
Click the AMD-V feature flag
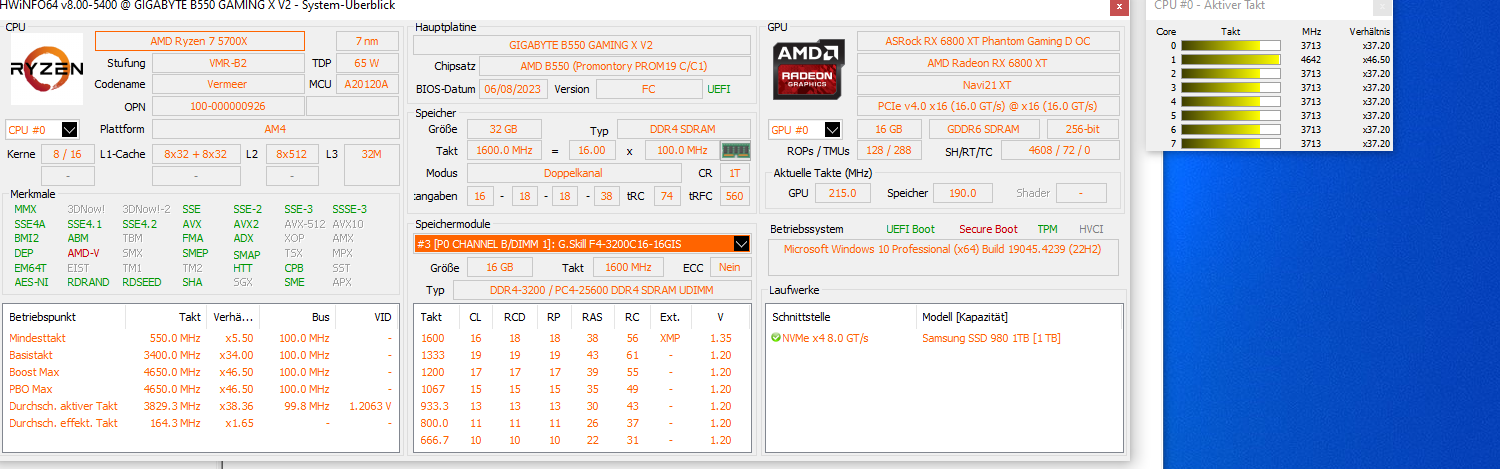click(83, 253)
